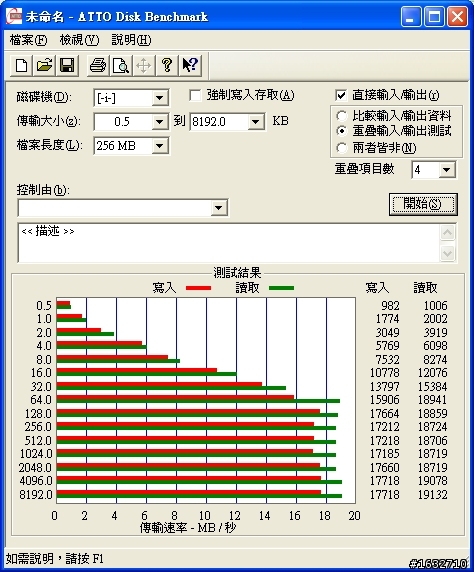Click the 8192.0 row red write bar
Screen dimensions: 474x572
pyautogui.click(x=189, y=492)
